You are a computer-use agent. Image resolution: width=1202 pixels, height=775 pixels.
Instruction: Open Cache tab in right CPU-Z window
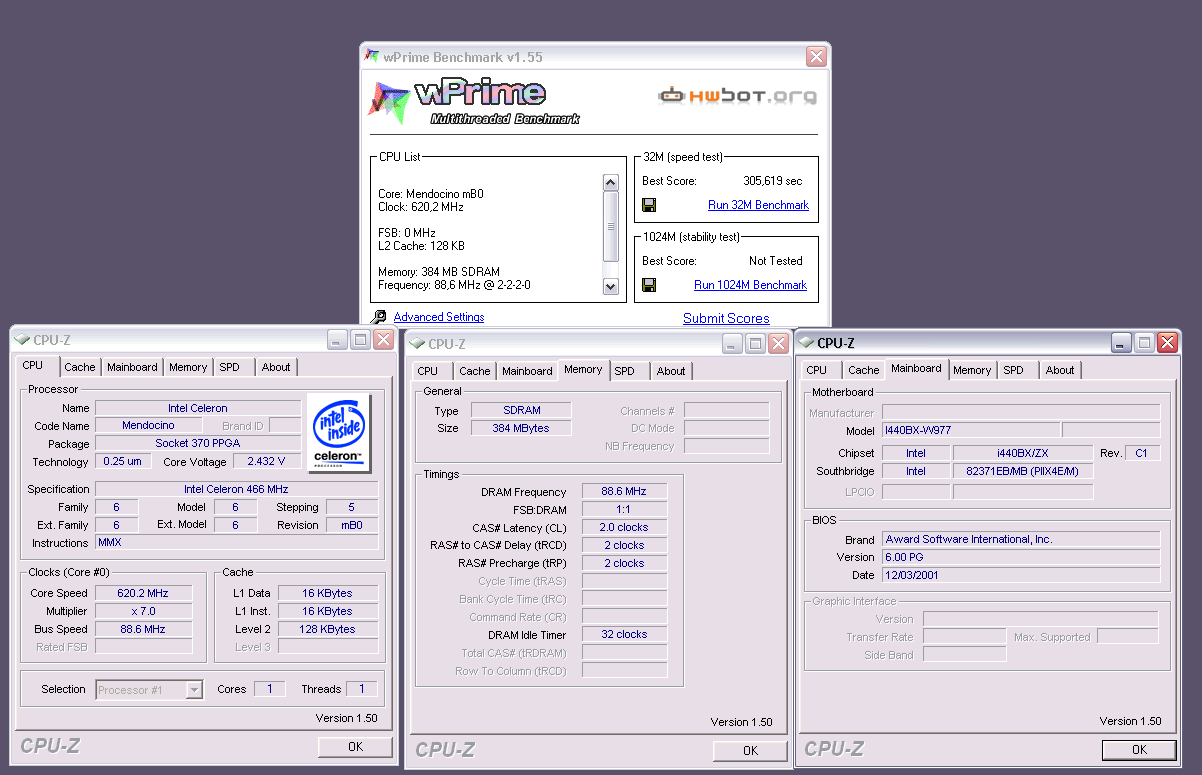click(864, 370)
